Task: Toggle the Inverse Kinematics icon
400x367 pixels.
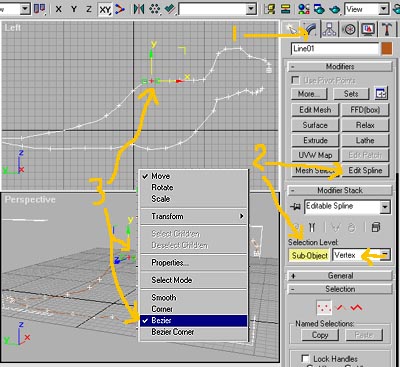Action: [119, 9]
